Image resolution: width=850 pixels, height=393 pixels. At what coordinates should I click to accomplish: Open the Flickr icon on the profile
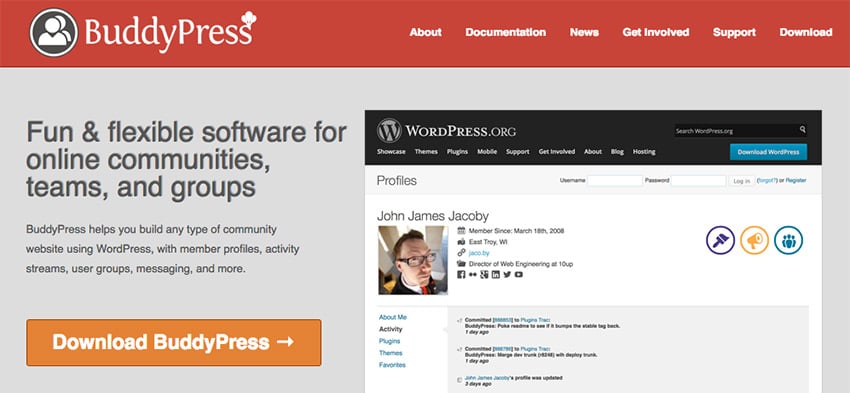click(473, 275)
